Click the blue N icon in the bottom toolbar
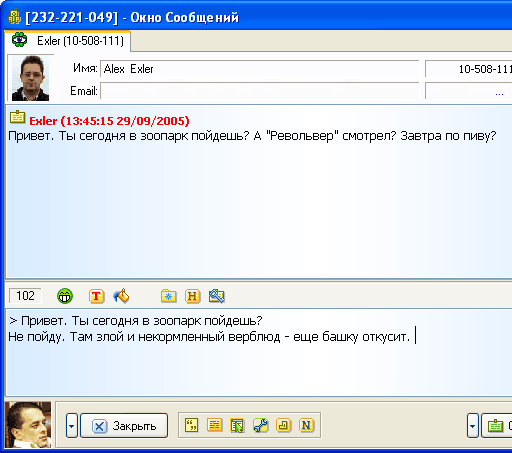Viewport: 512px width, 453px height. tap(306, 425)
